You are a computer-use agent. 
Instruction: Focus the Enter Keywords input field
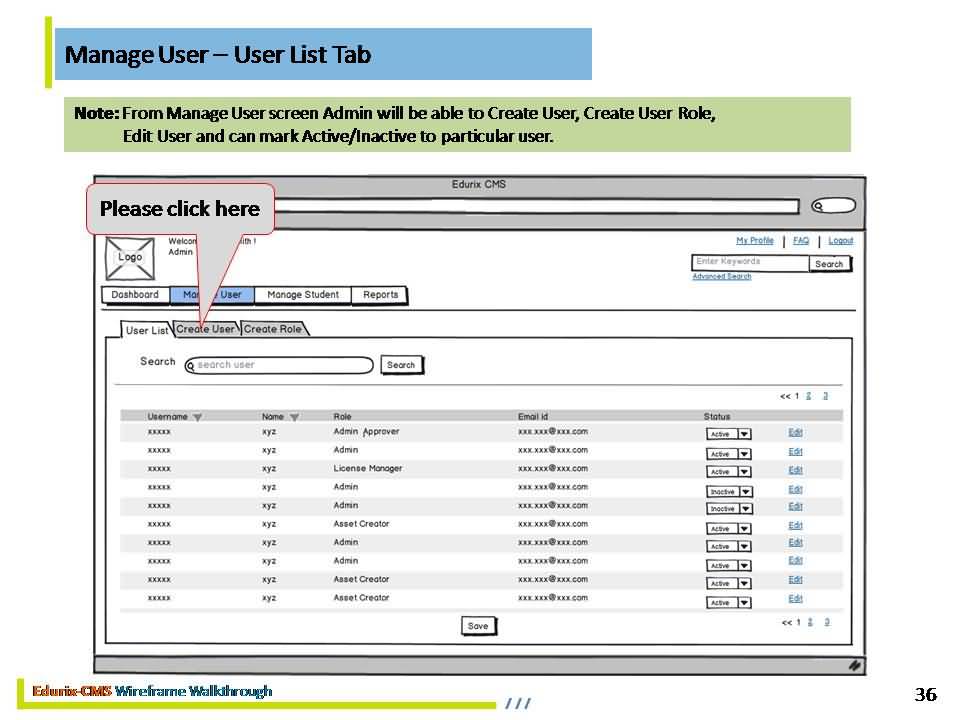pos(750,262)
